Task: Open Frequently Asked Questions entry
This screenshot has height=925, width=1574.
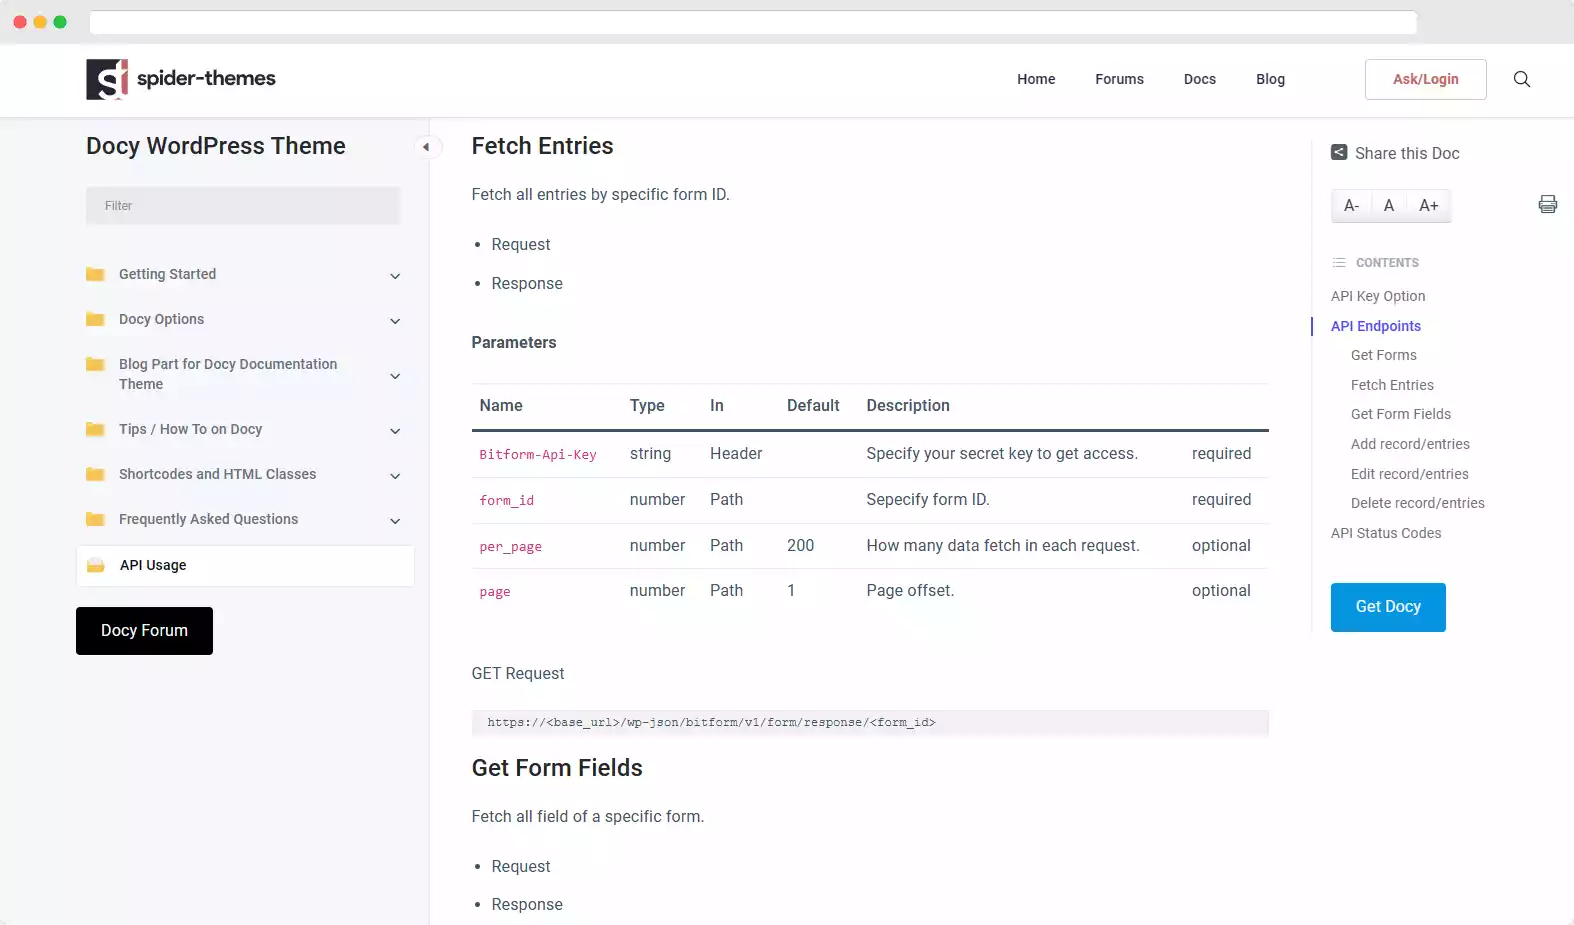Action: coord(208,519)
